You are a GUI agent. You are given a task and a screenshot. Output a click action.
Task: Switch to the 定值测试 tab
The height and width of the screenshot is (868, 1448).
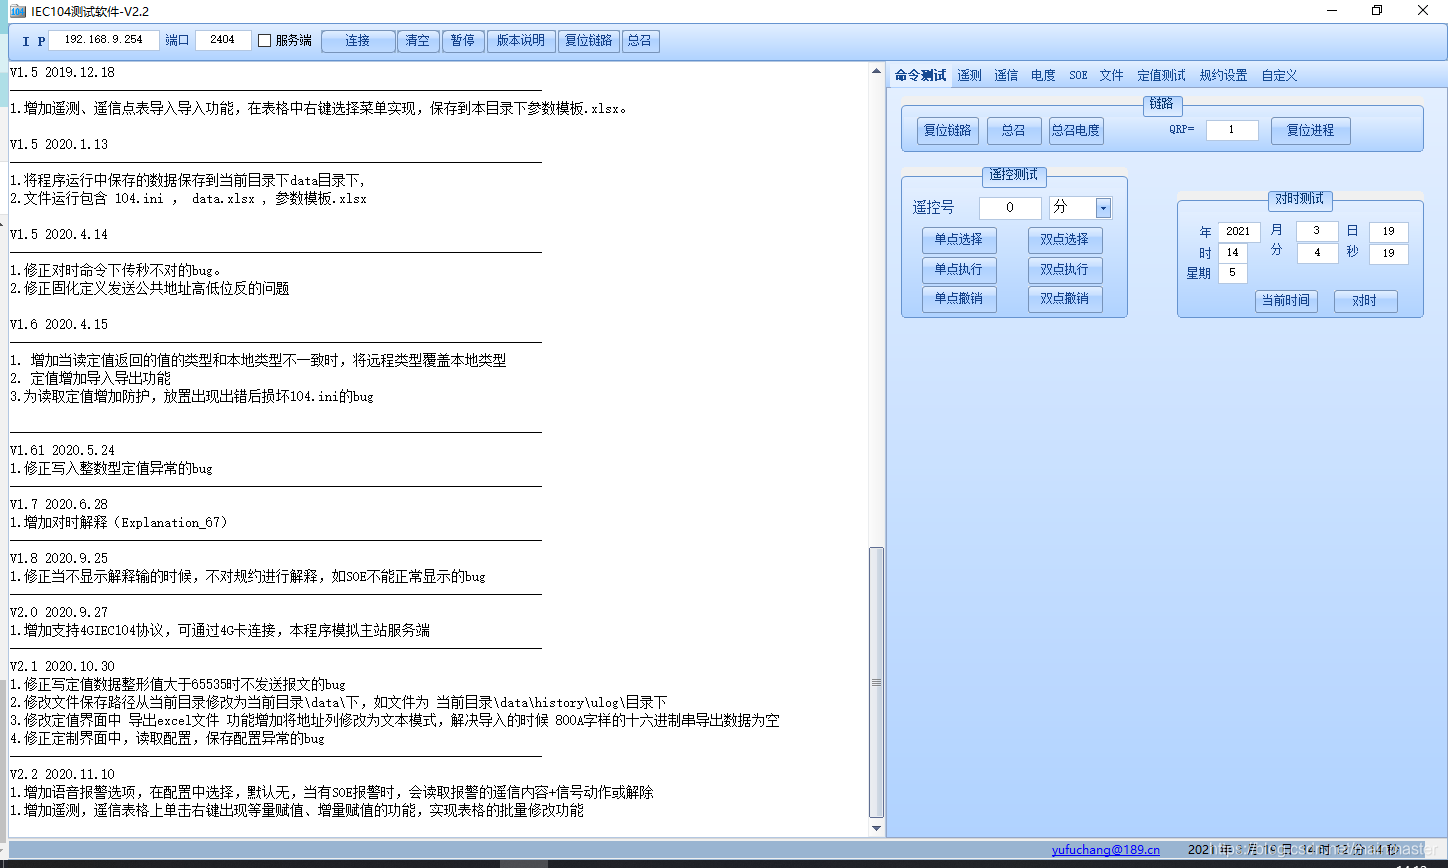[1161, 75]
